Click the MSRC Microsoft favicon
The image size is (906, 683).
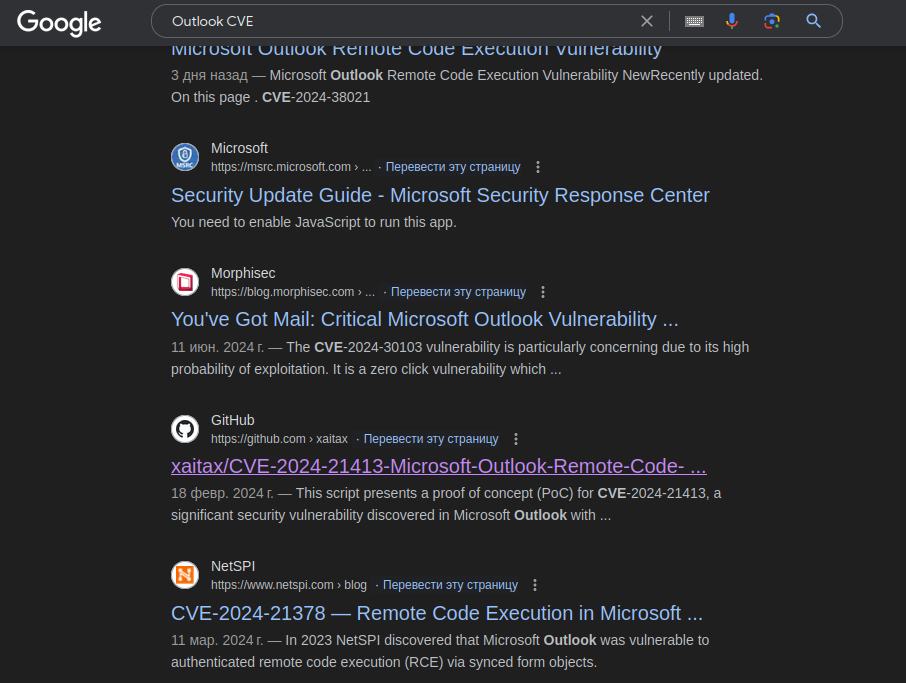(x=185, y=157)
